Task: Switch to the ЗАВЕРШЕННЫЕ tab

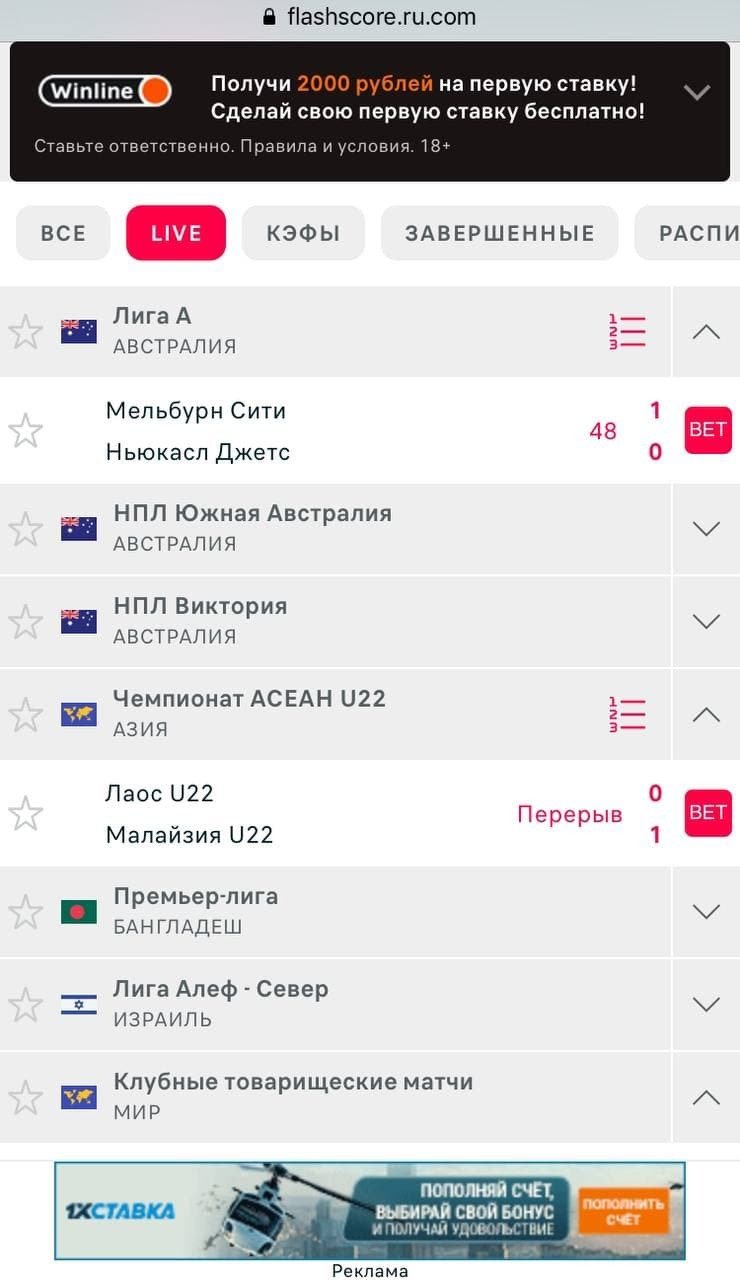Action: 499,233
